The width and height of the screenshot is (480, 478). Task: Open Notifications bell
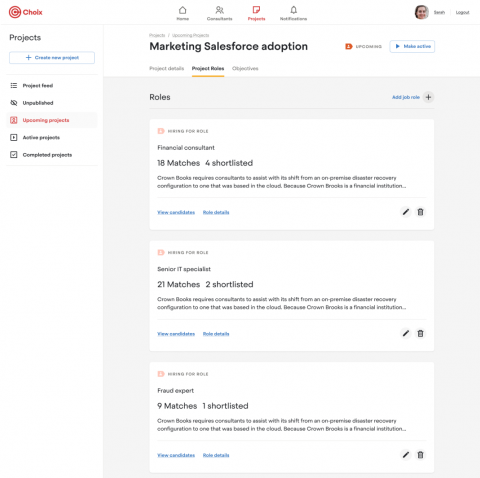(x=293, y=13)
